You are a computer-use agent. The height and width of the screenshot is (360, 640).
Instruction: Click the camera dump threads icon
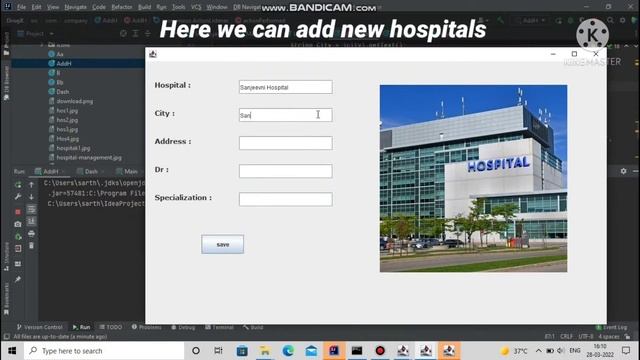(18, 224)
